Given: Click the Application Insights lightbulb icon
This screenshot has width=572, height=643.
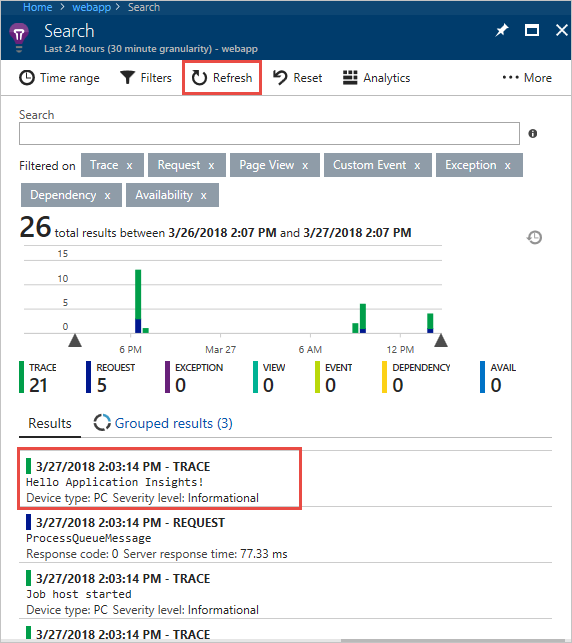Looking at the screenshot, I should click(x=19, y=37).
